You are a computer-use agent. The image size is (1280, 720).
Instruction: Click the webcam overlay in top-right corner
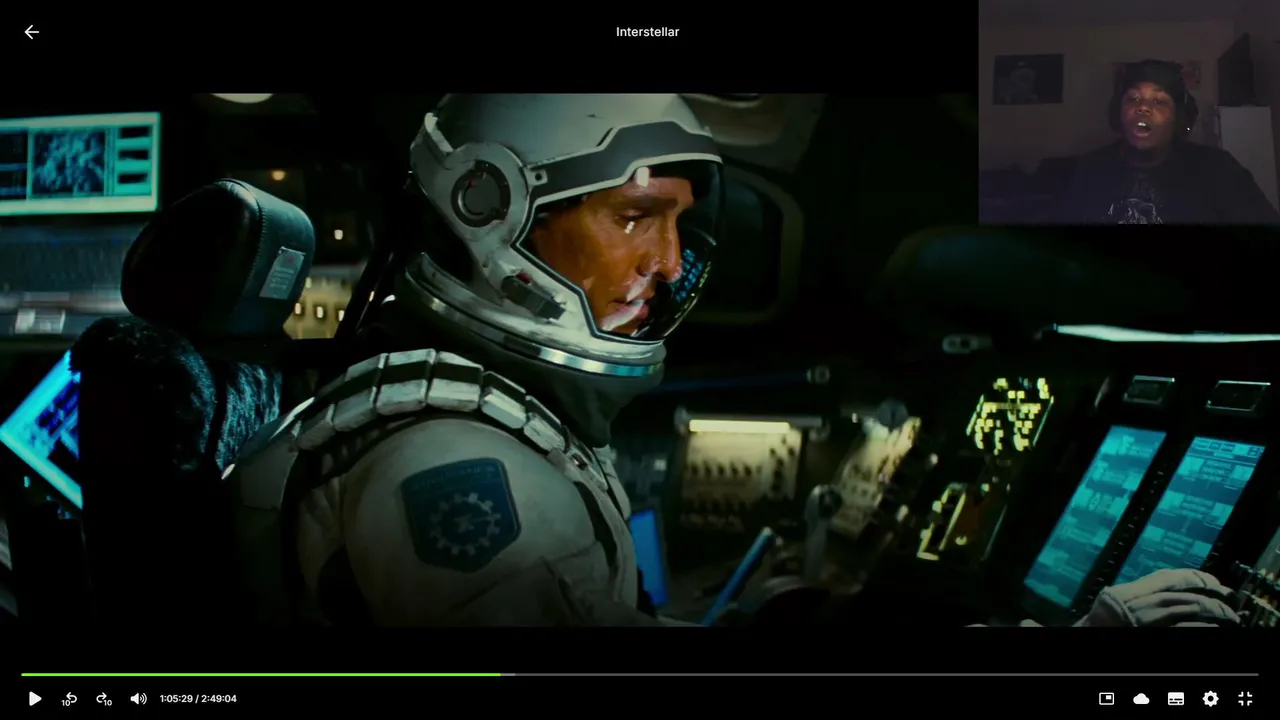(1129, 111)
